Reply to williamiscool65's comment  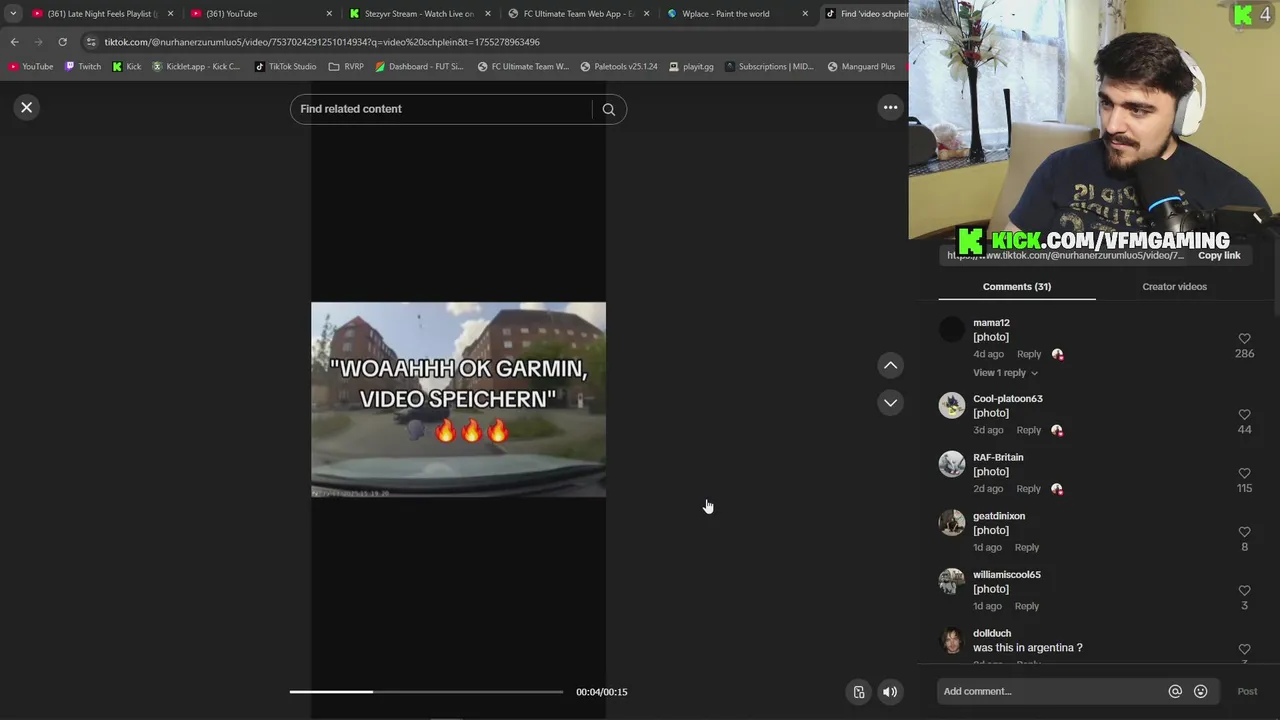[x=1027, y=606]
